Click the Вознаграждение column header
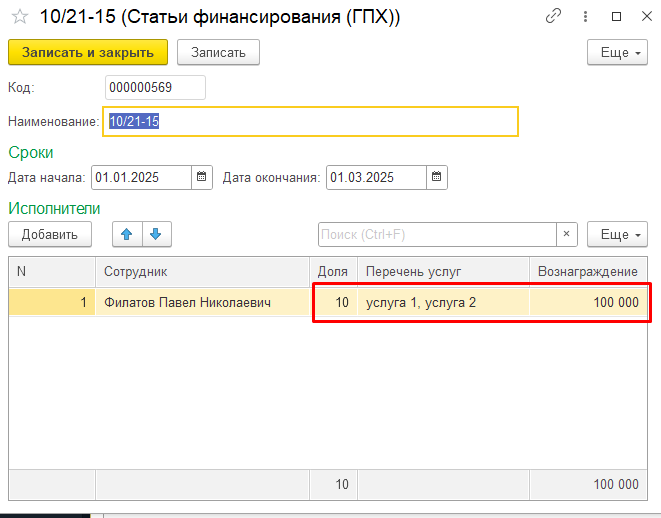The height and width of the screenshot is (518, 661). click(x=588, y=271)
